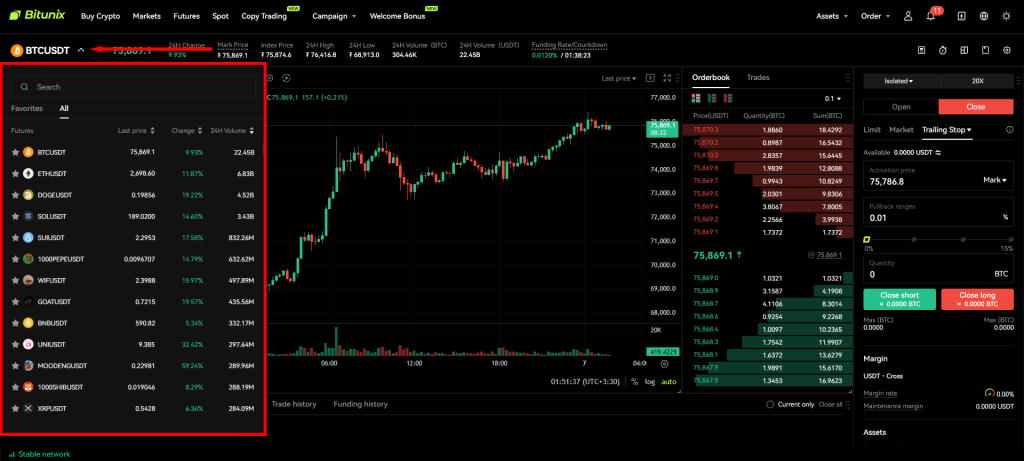1024x461 pixels.
Task: Select the Favorites tab in pair list
Action: [27, 108]
